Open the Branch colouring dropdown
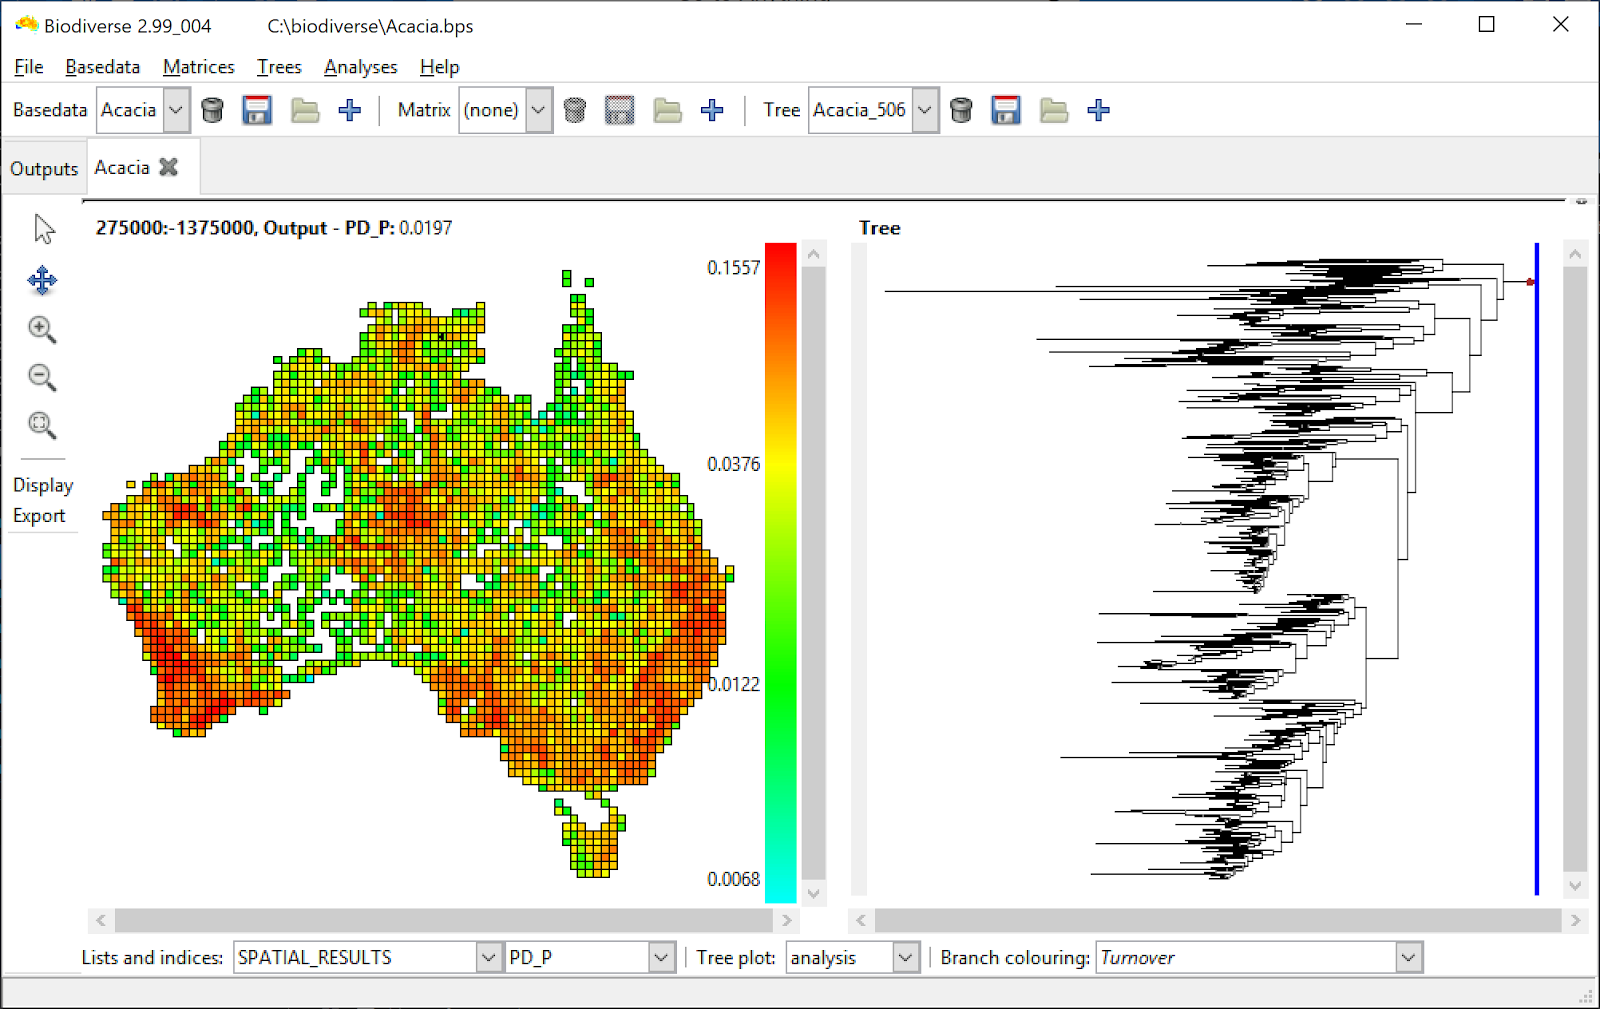 point(1408,957)
